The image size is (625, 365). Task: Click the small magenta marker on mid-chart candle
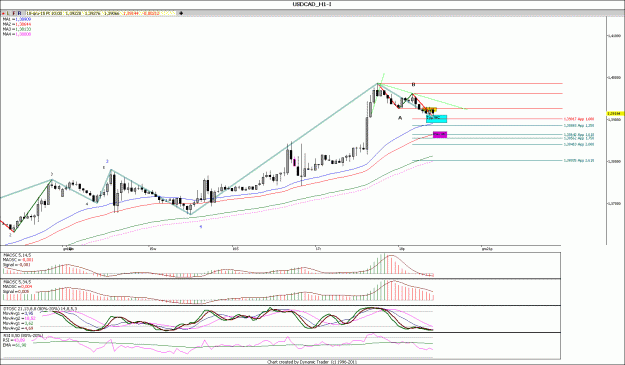(x=294, y=162)
